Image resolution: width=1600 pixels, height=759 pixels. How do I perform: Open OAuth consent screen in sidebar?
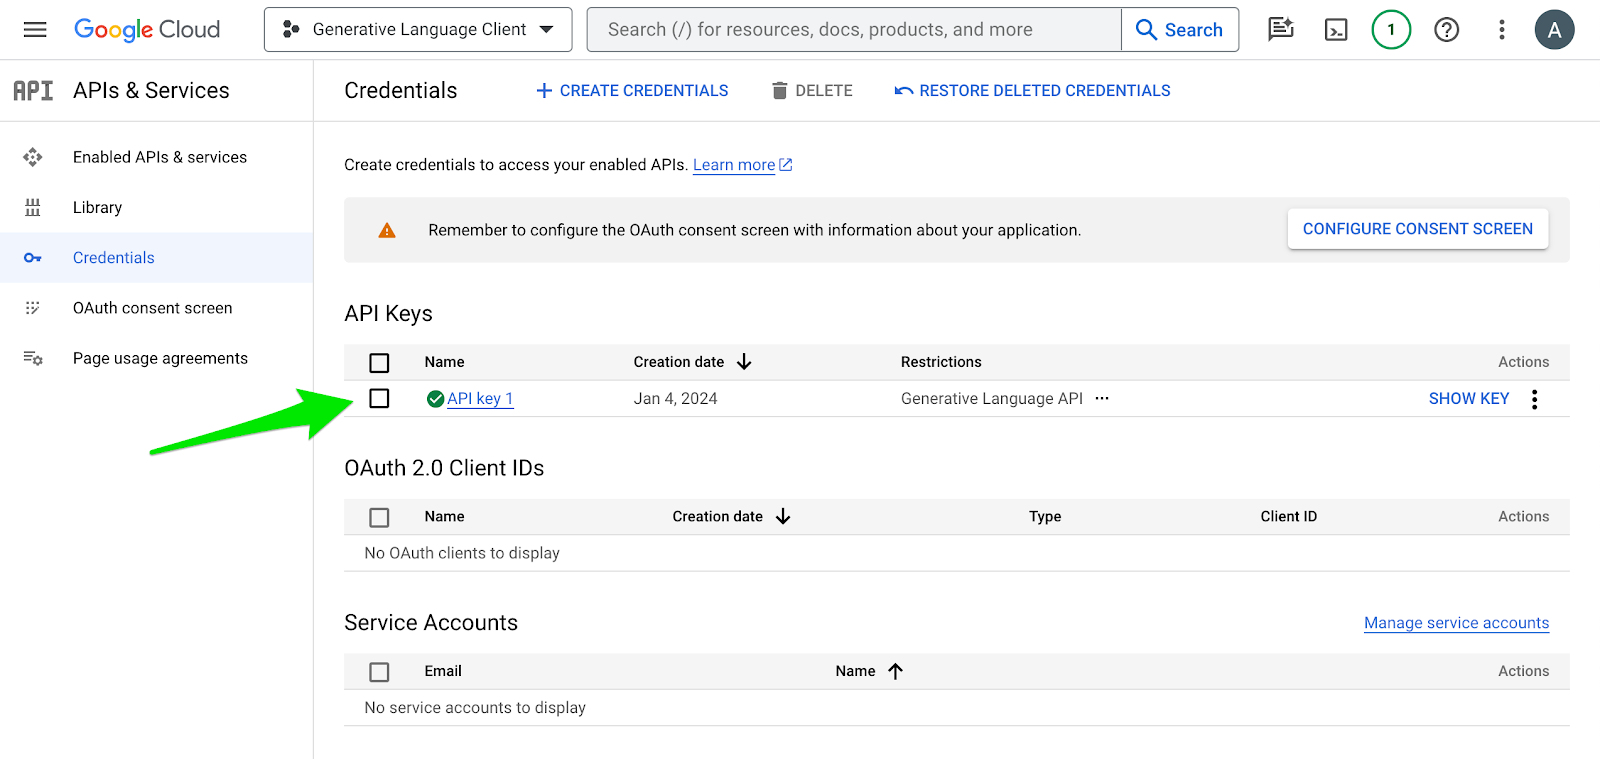click(152, 308)
